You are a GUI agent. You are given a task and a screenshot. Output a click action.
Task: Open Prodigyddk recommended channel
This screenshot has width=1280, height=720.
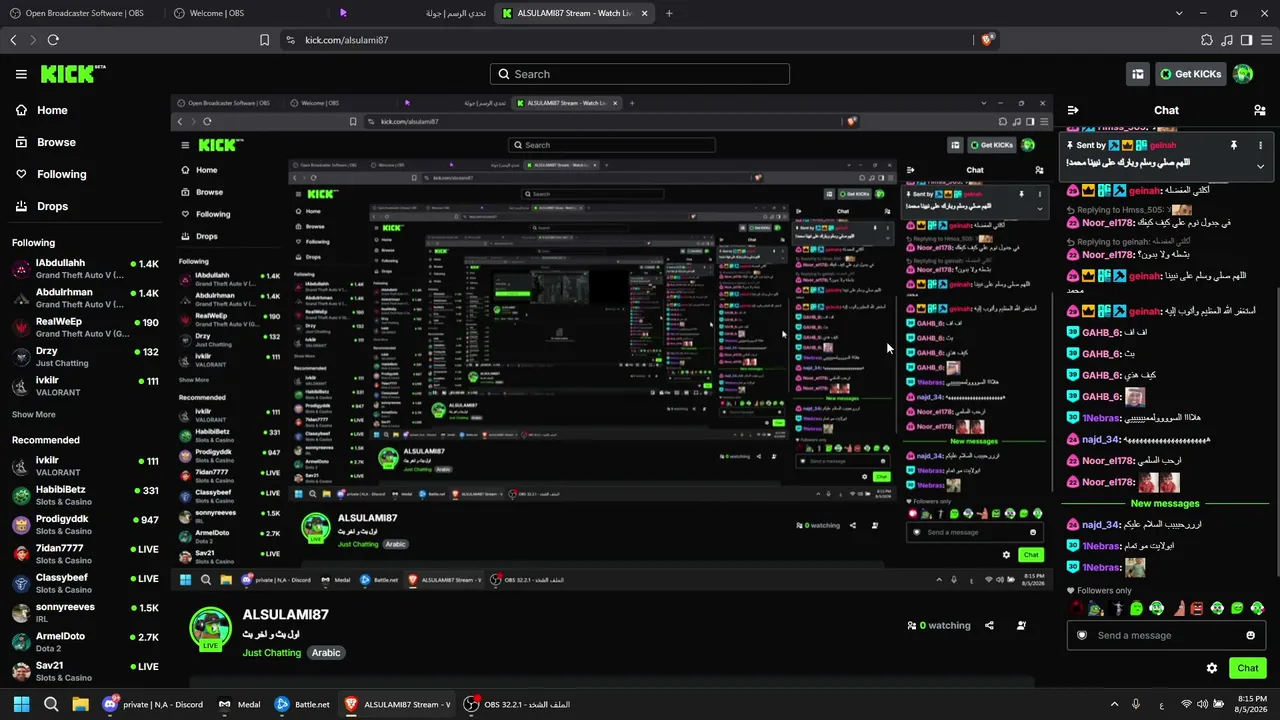(x=85, y=525)
